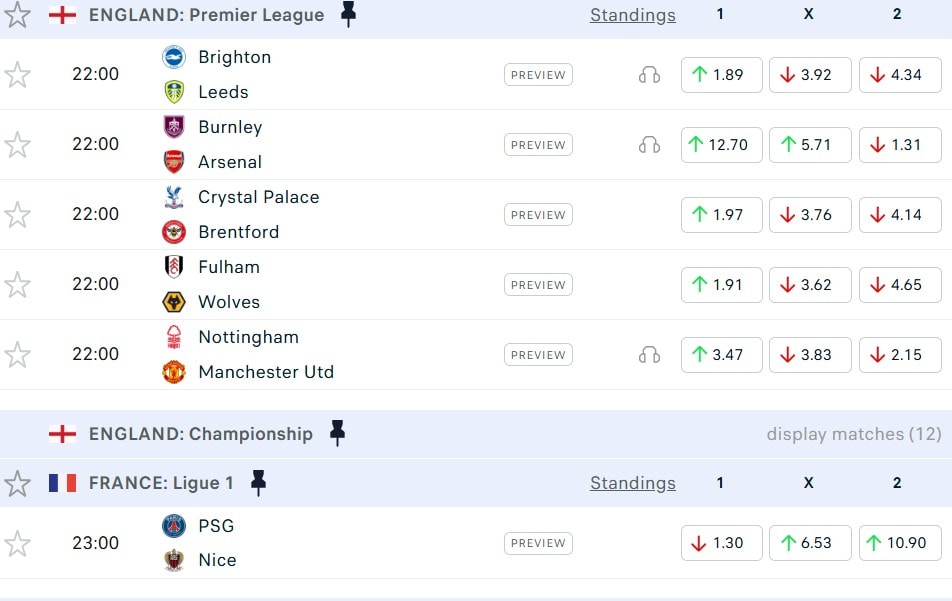Screen dimensions: 952x601
Task: Open audio commentary for Burnley vs Arsenal
Action: pyautogui.click(x=649, y=145)
